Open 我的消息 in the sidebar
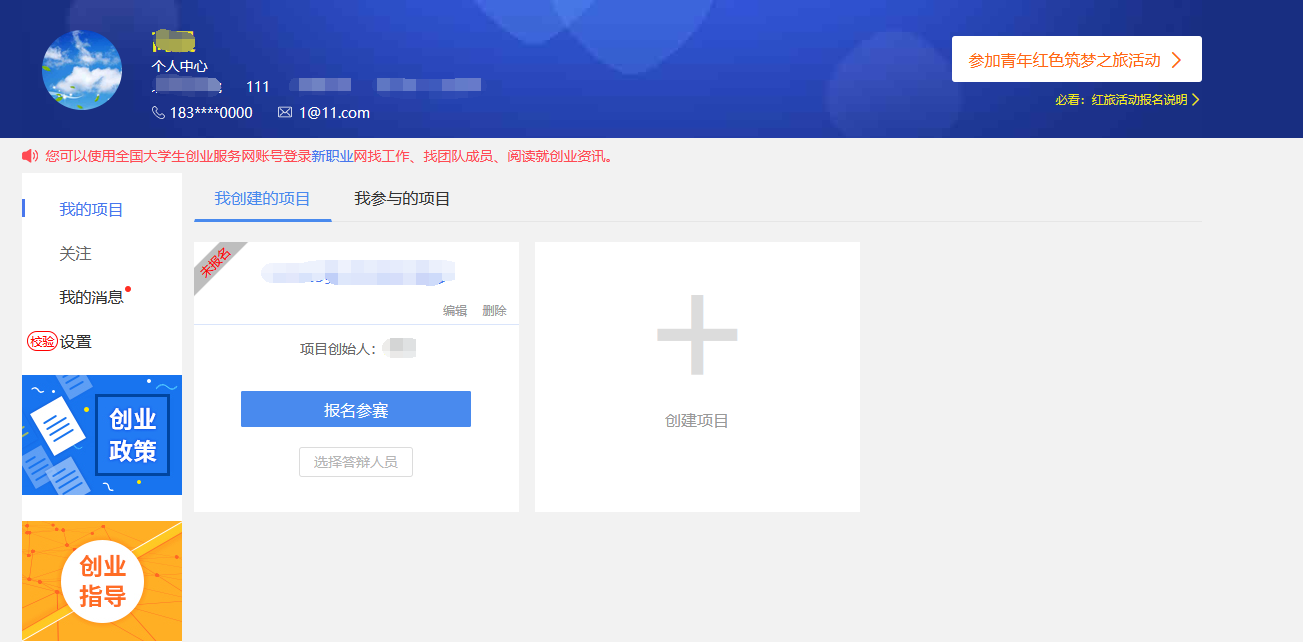1303x642 pixels. (91, 297)
